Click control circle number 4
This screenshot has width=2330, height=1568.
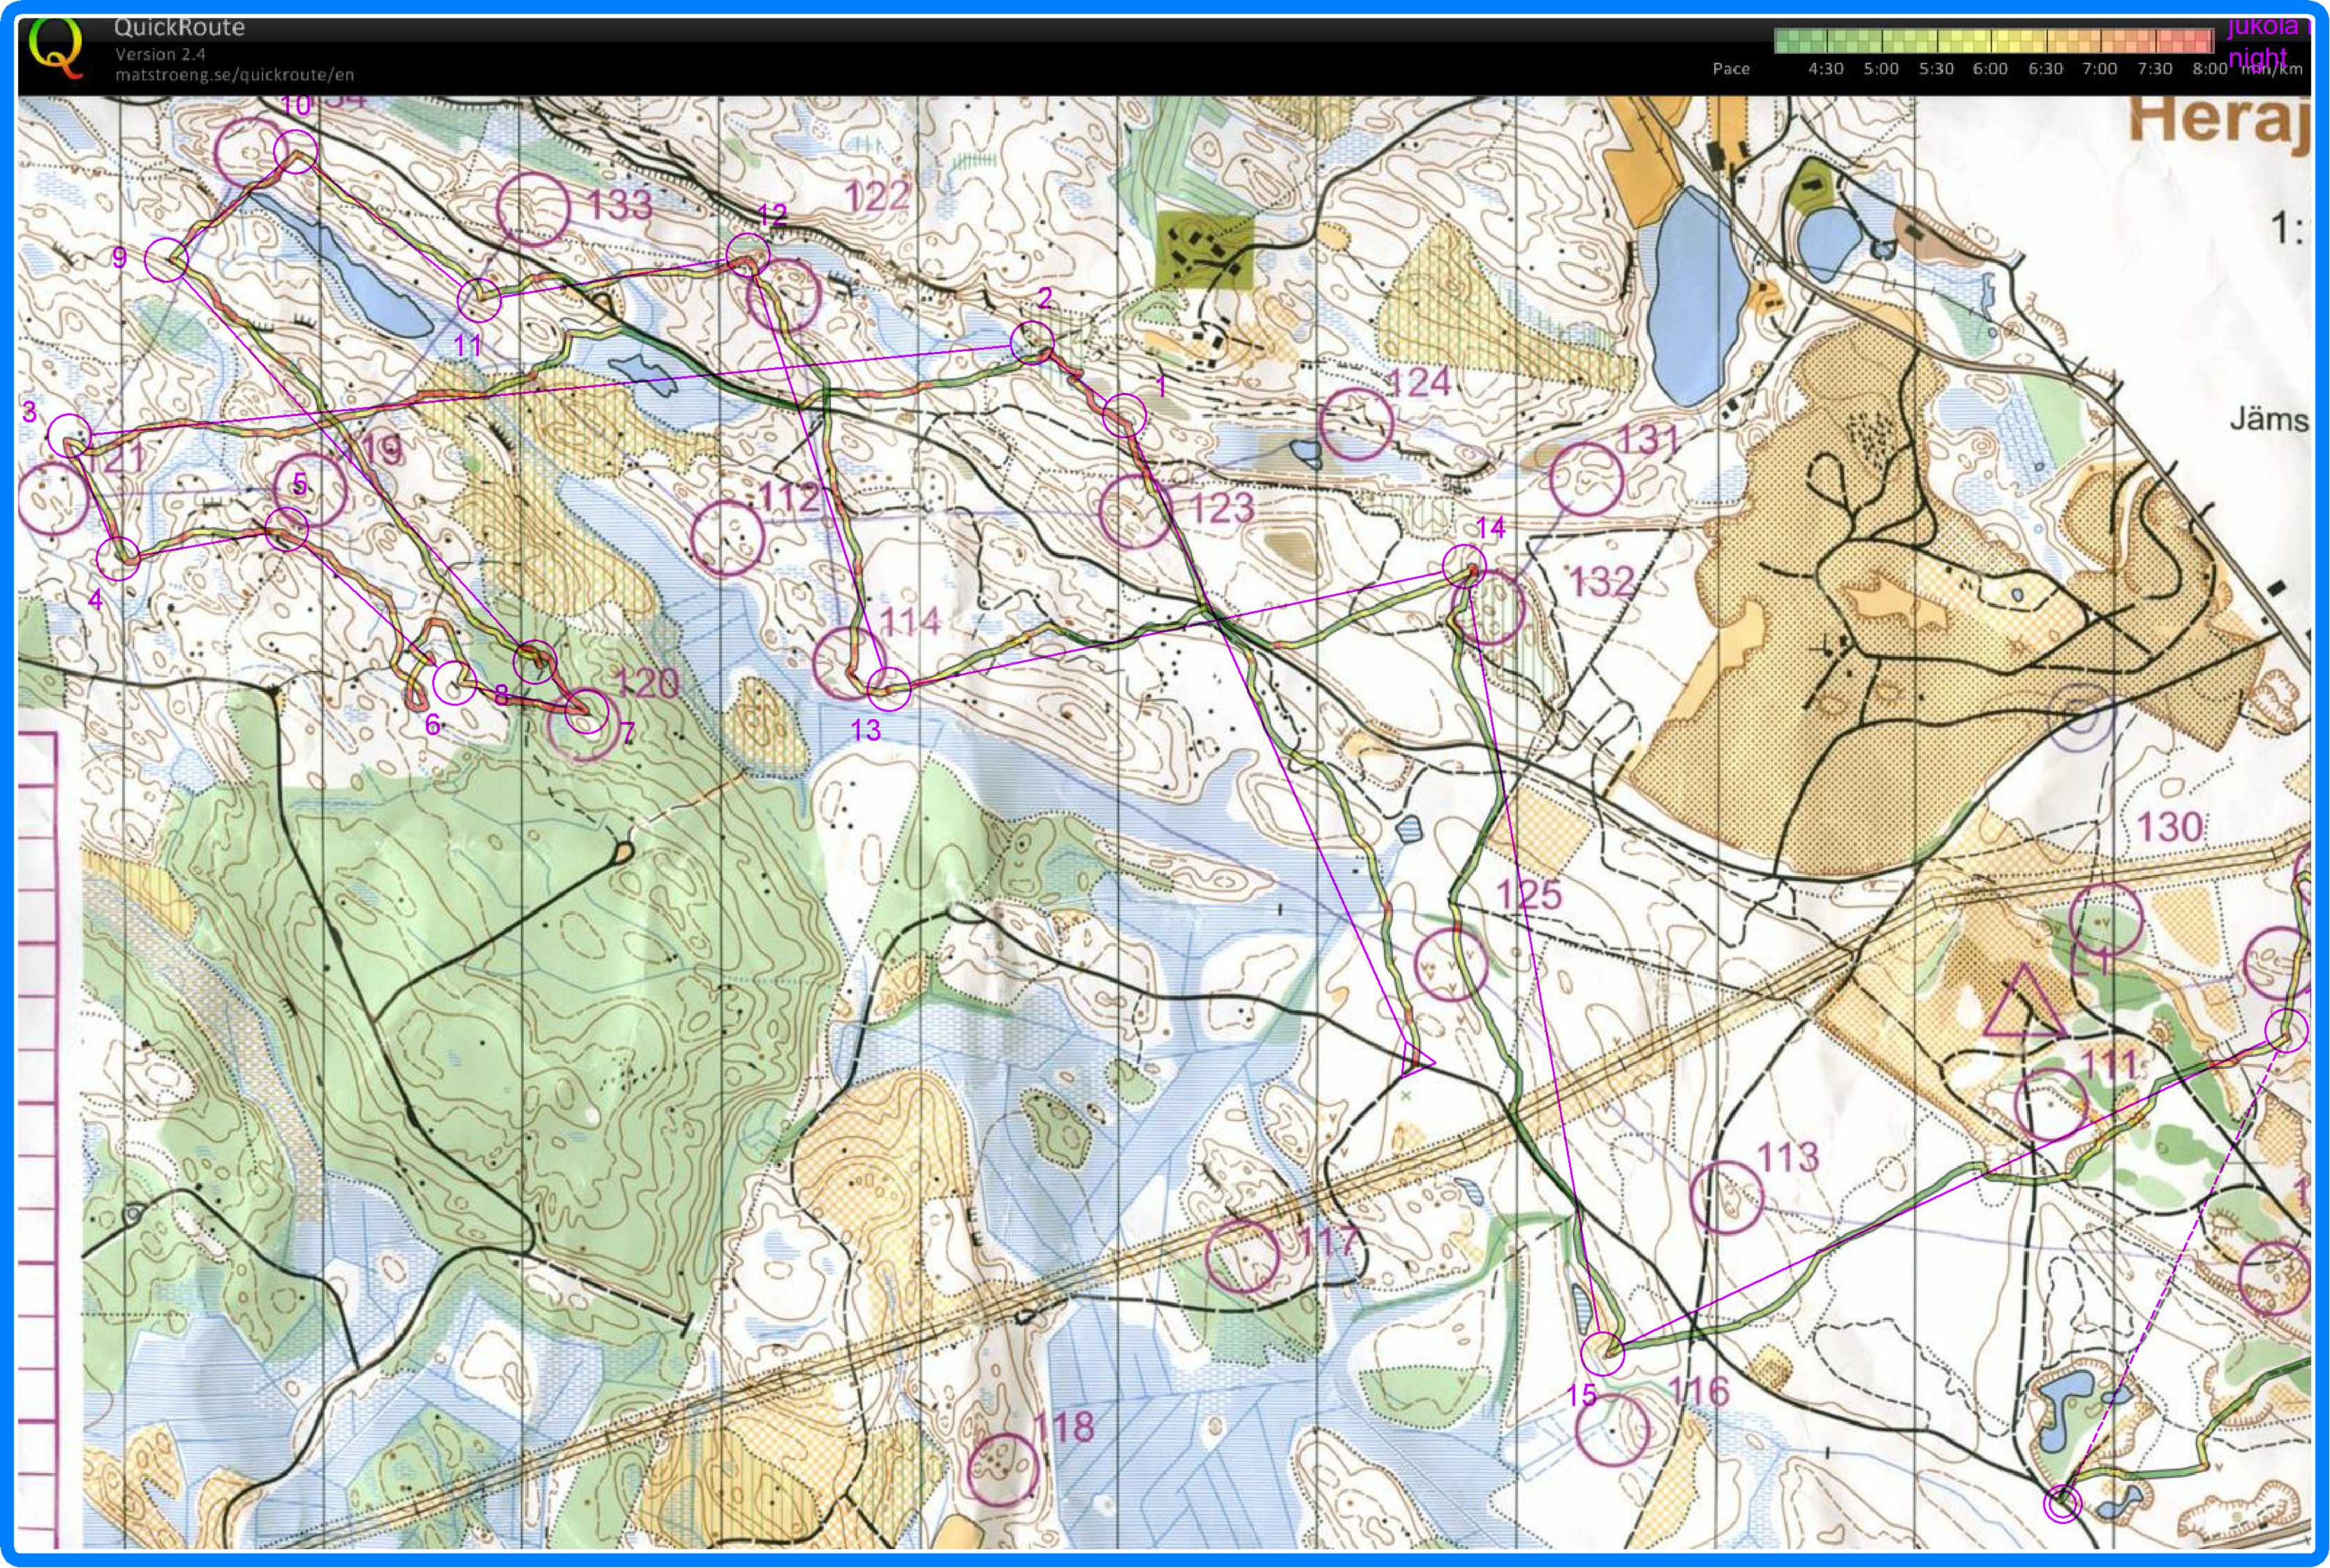119,558
